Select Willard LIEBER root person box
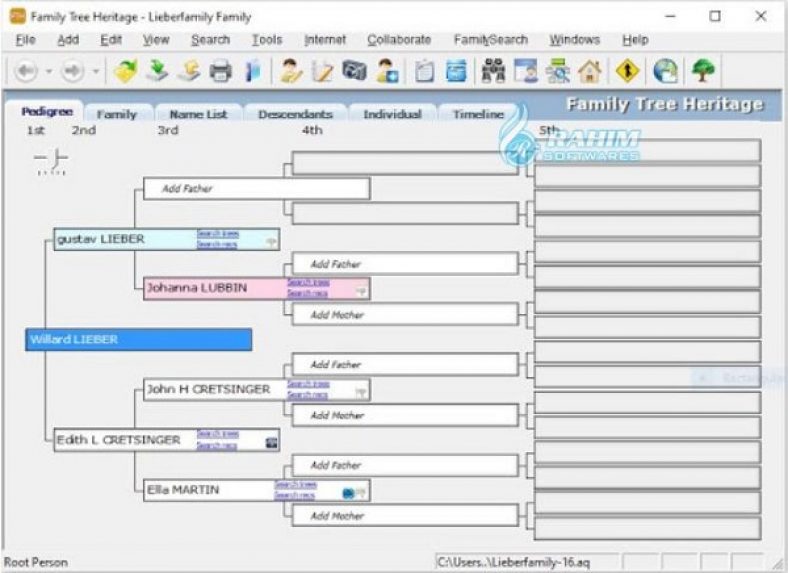 pyautogui.click(x=139, y=340)
